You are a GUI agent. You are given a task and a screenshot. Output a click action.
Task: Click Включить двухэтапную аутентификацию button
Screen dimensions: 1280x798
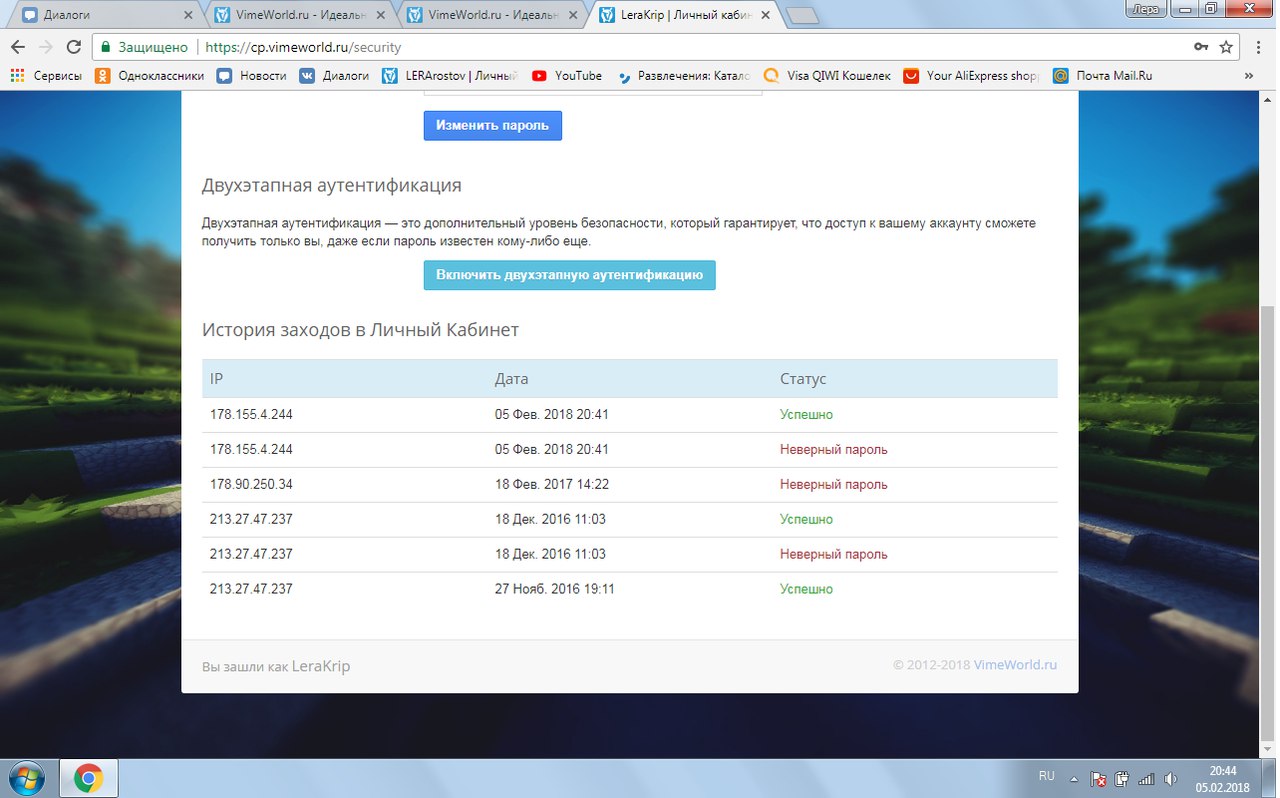tap(569, 275)
